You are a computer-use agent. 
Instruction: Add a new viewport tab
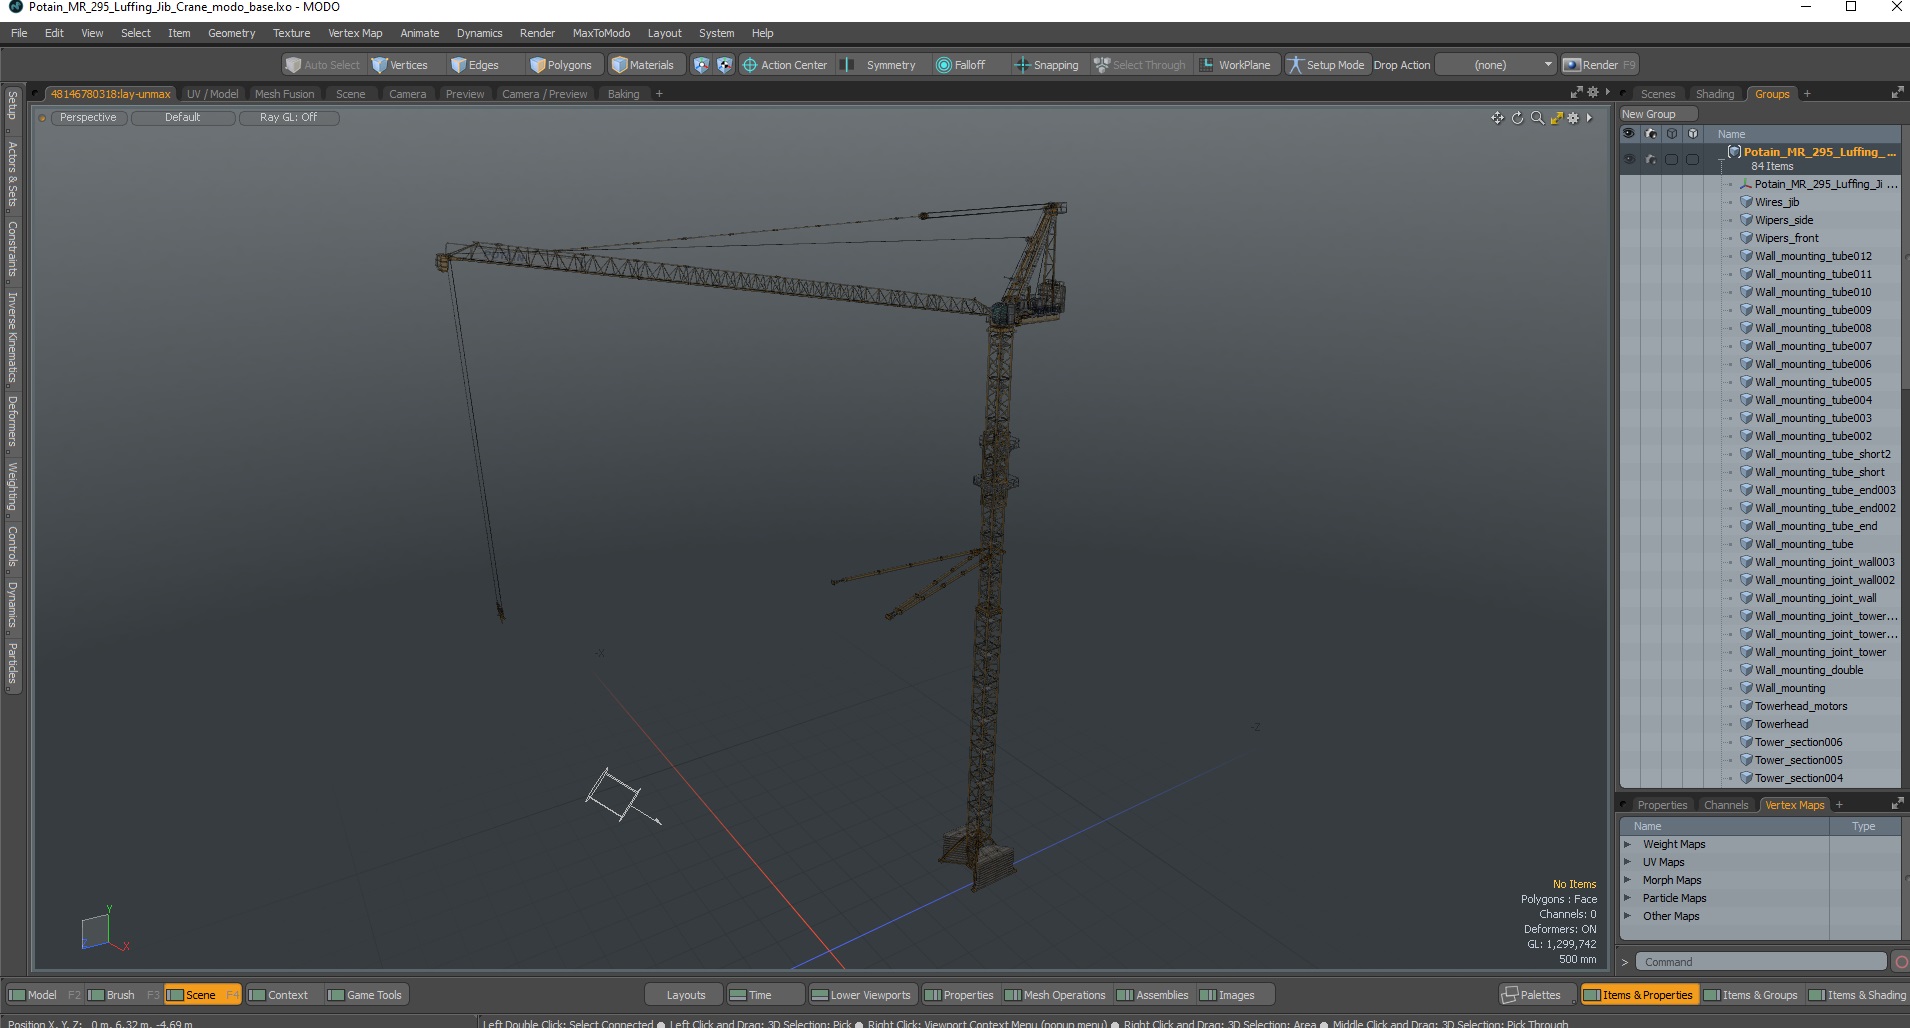point(659,94)
